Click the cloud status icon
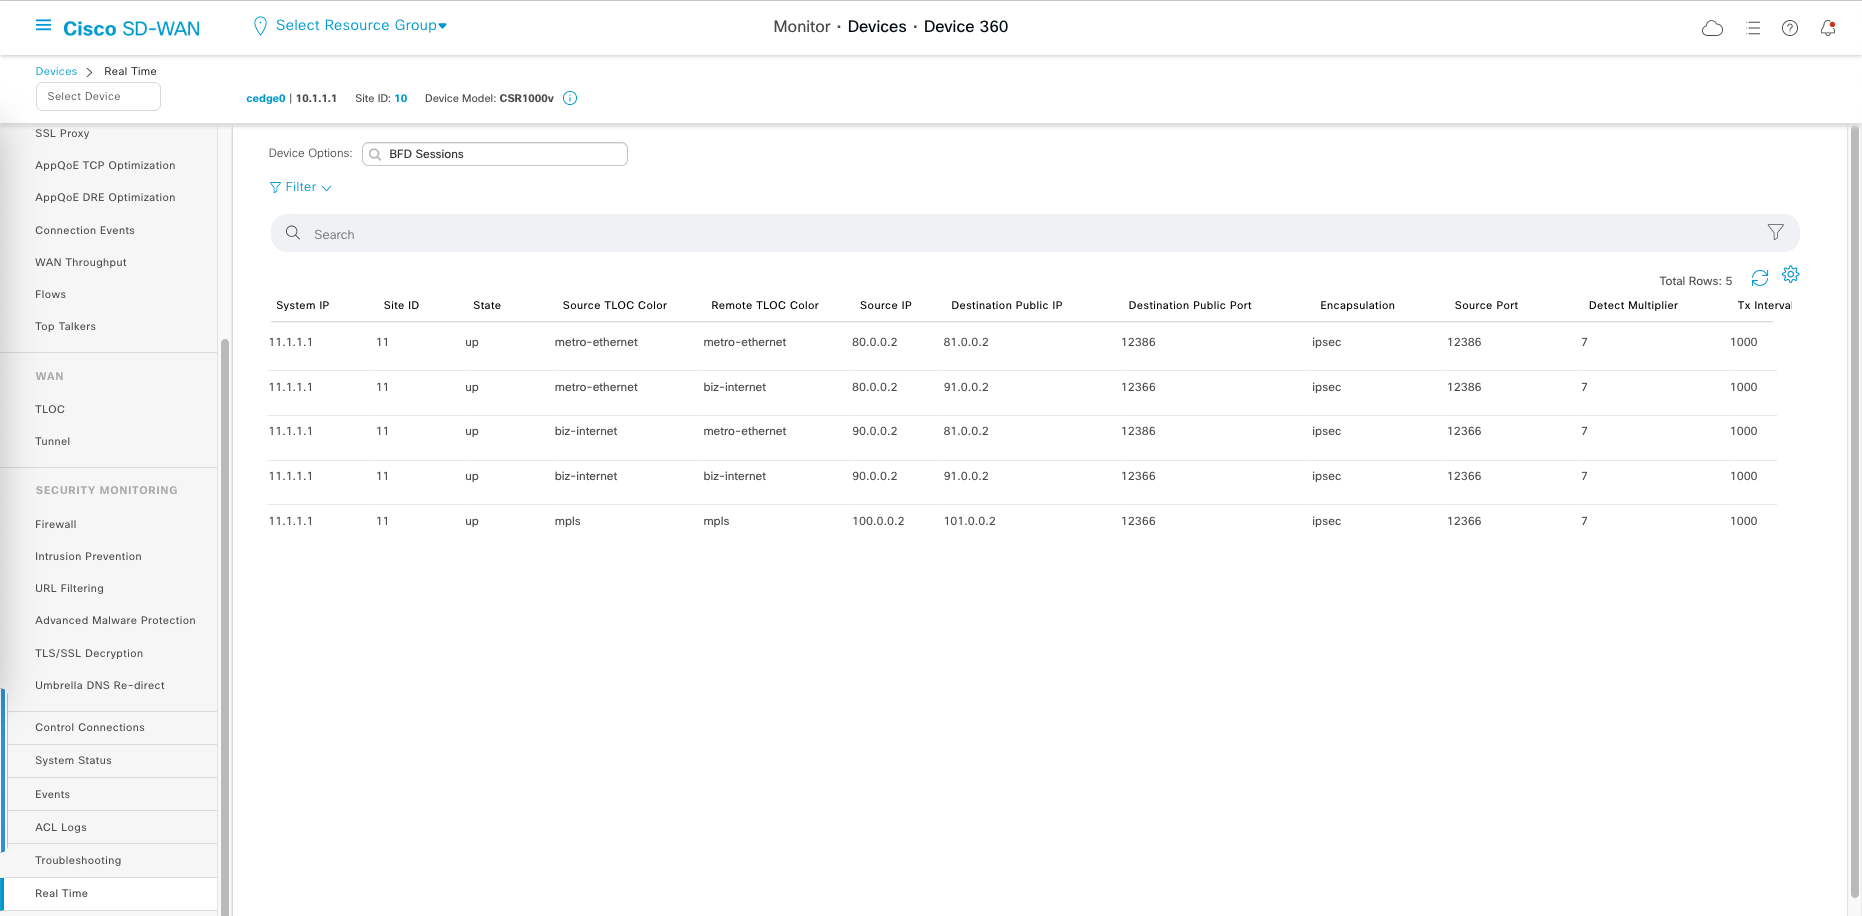Screen dimensions: 1862x916 coord(1712,28)
